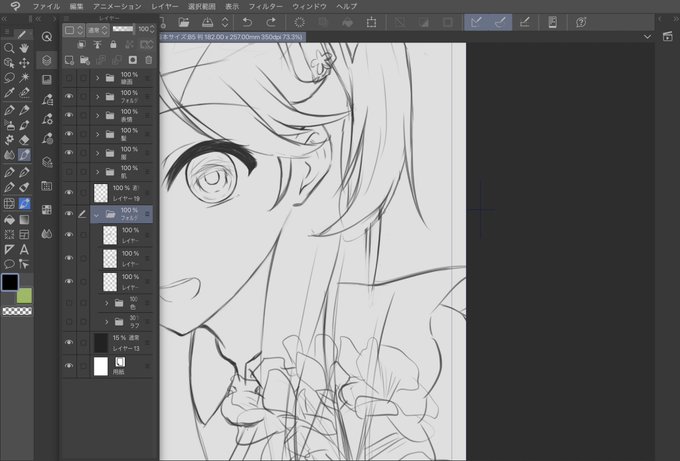Select the Text tool letter A
Viewport: 680px width, 461px height.
(x=24, y=249)
